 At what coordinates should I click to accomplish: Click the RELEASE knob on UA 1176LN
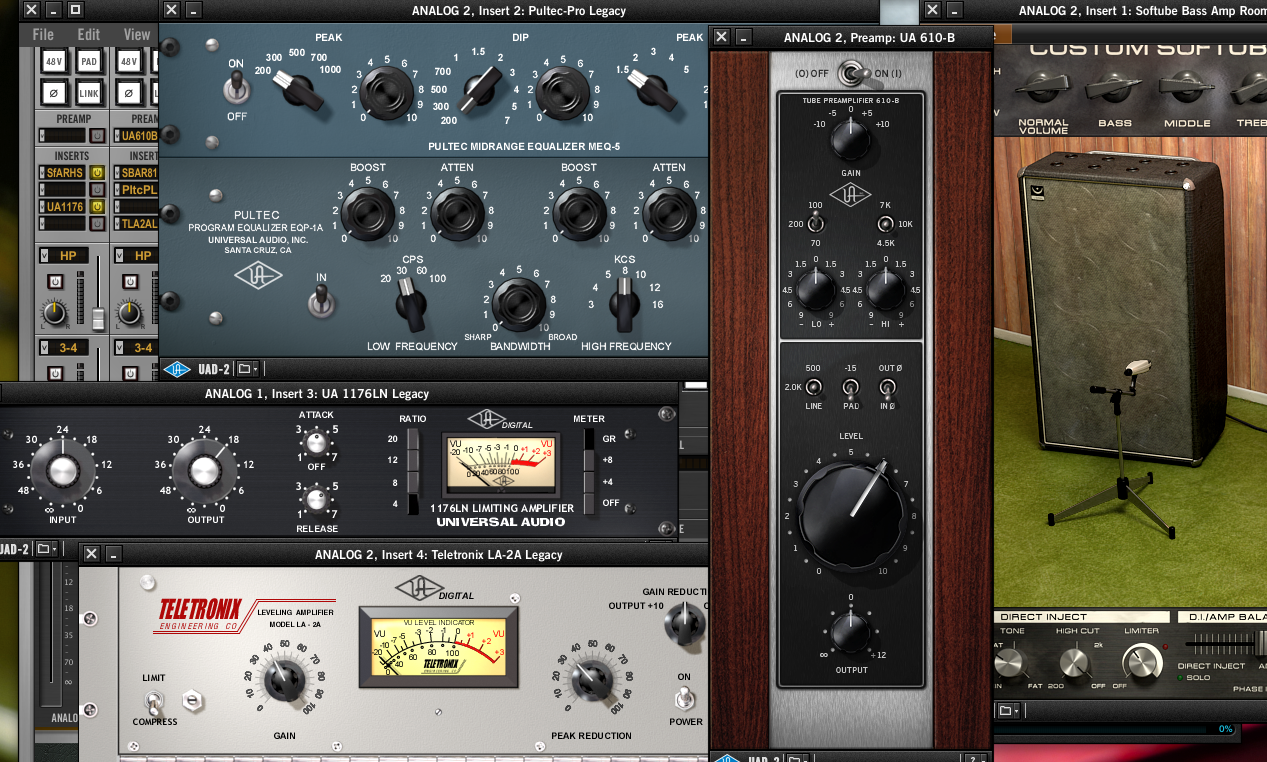(x=317, y=499)
